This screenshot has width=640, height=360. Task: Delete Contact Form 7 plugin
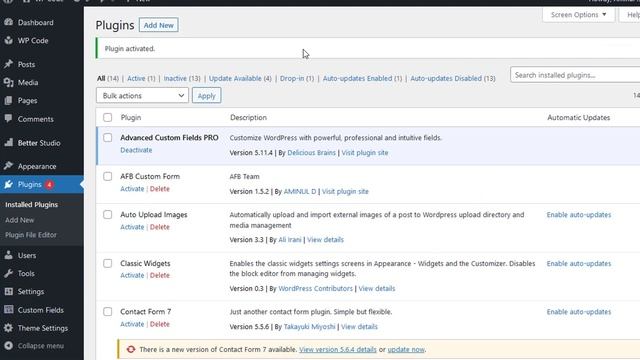click(160, 324)
